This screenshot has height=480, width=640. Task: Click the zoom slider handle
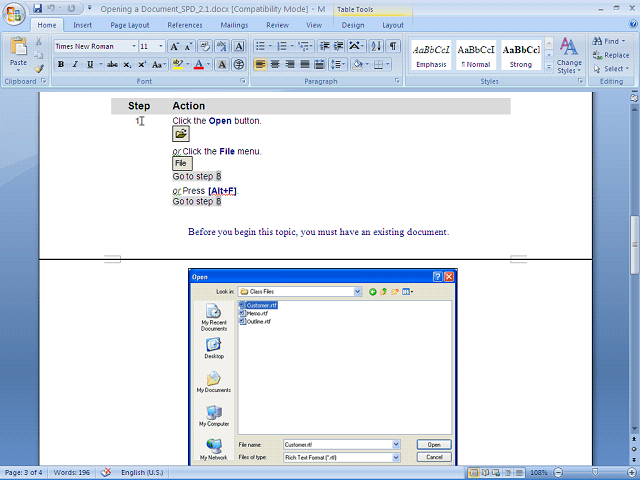pos(596,473)
